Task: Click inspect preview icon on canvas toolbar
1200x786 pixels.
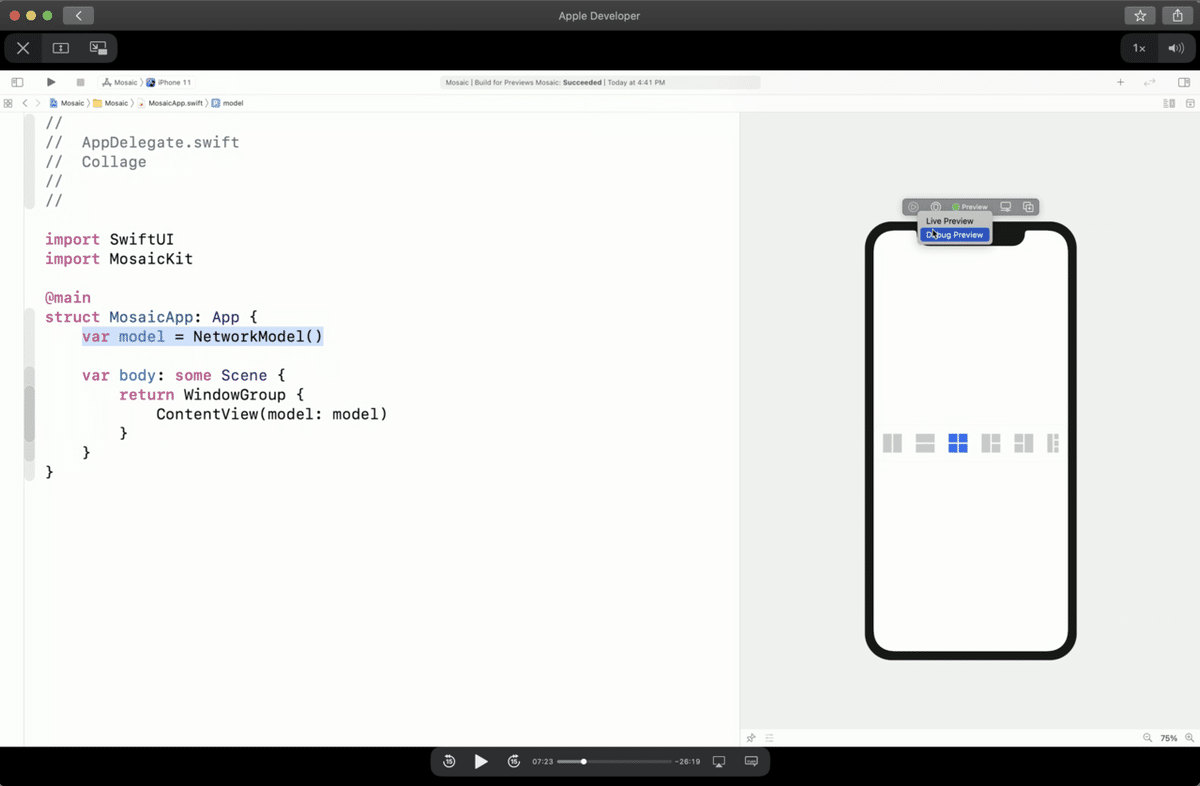Action: (x=936, y=207)
